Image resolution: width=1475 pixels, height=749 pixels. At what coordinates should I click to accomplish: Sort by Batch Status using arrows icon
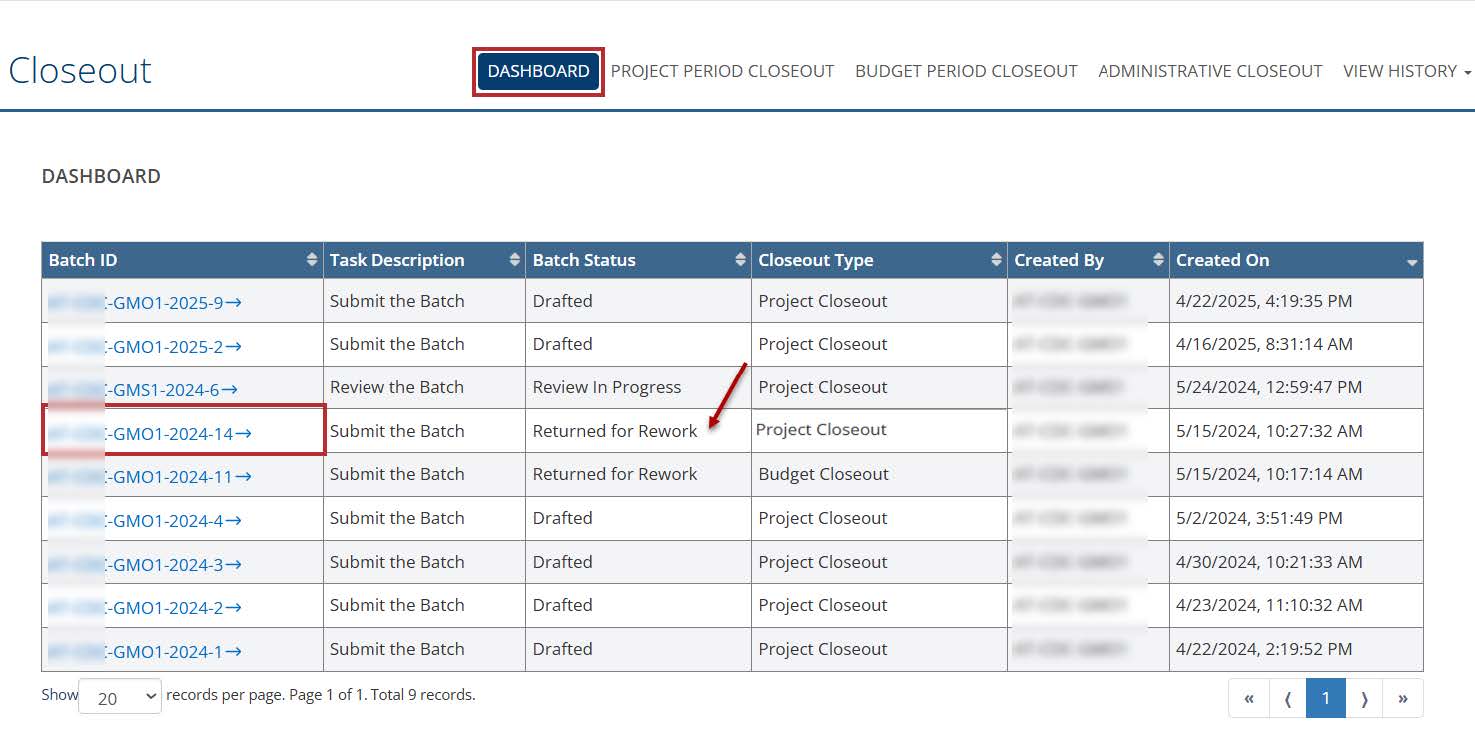point(740,260)
